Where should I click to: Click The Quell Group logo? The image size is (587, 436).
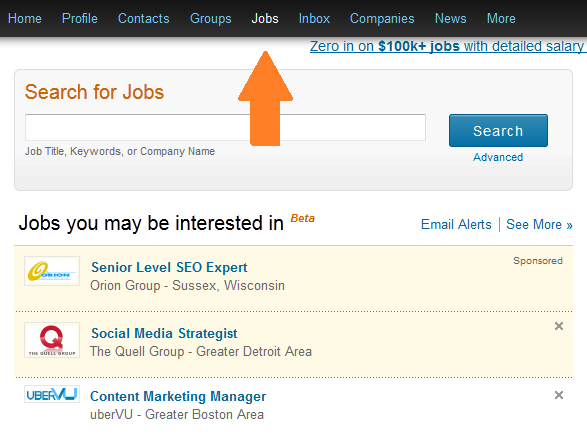[52, 340]
